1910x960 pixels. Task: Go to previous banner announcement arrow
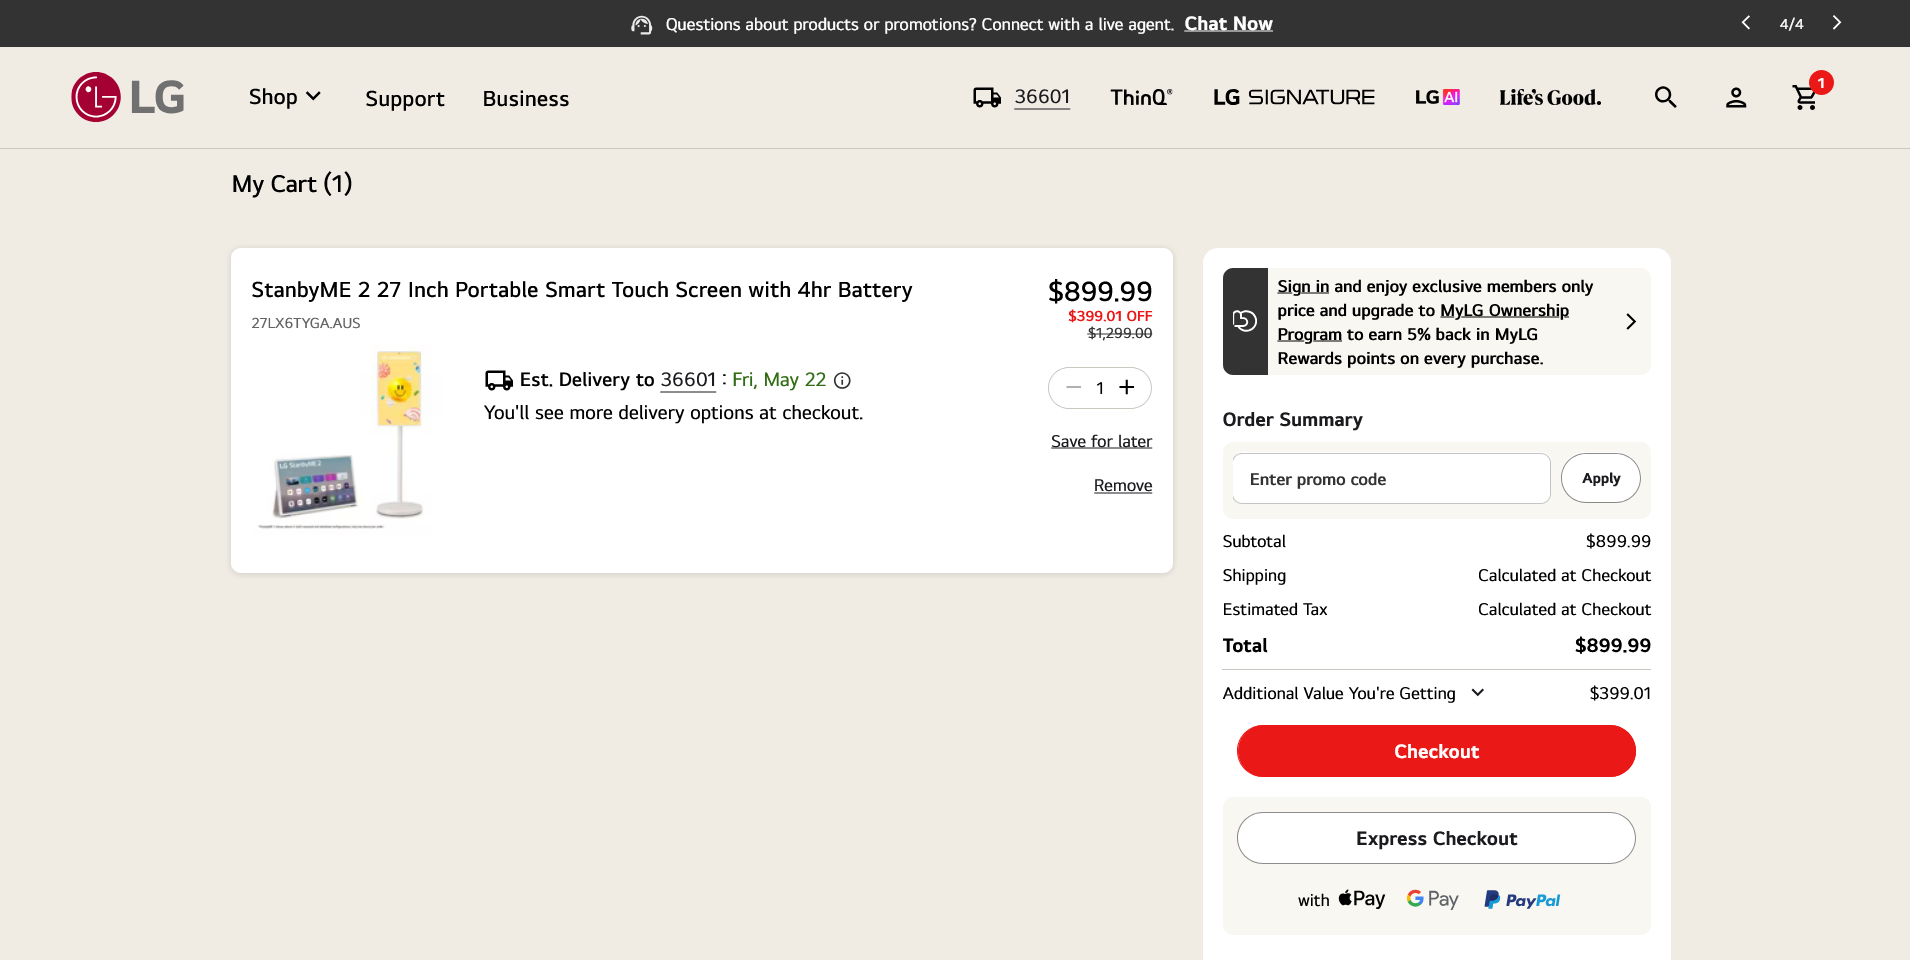click(1746, 23)
